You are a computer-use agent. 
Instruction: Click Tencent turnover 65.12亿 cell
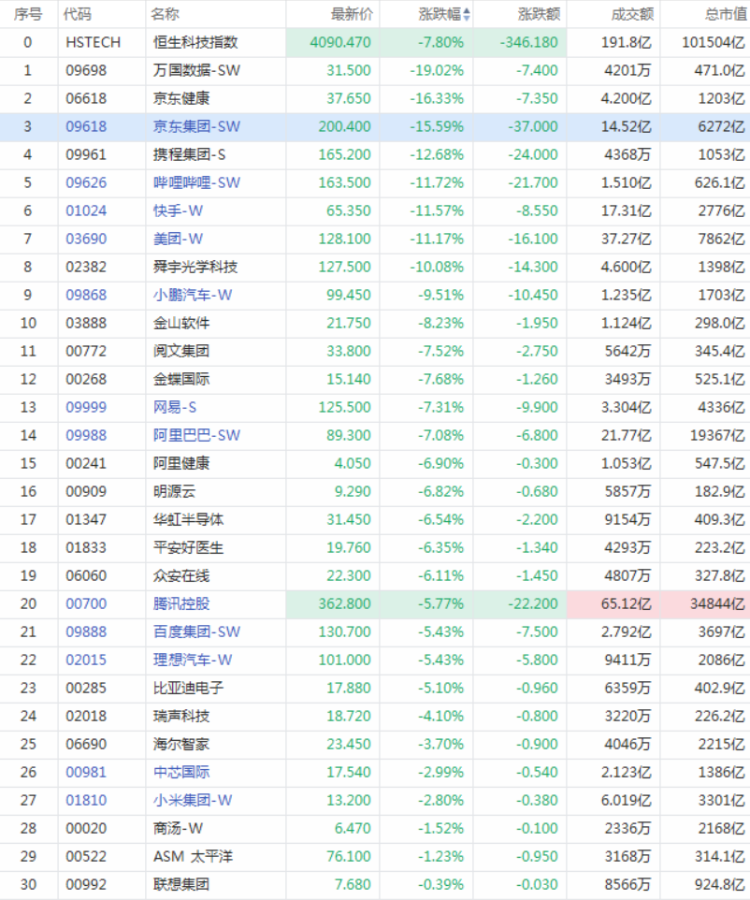[x=626, y=604]
